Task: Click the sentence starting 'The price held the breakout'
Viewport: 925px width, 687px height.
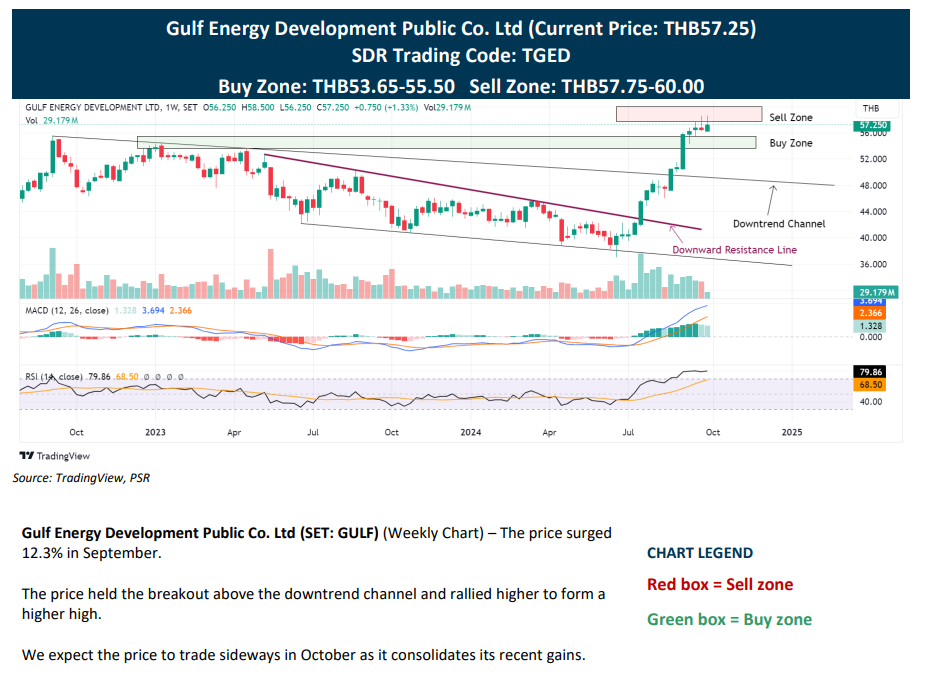Action: coord(313,604)
